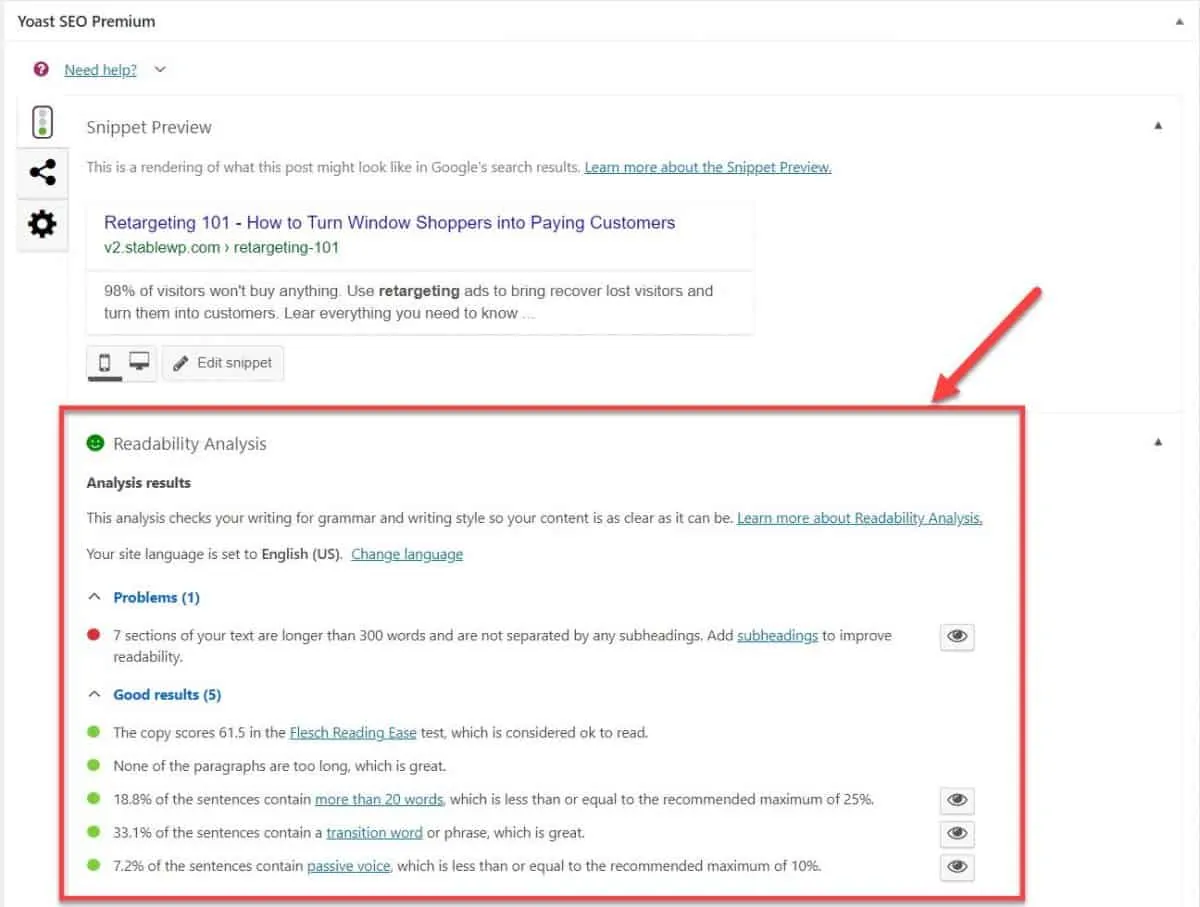Click the snippet meta description text
Screen dimensions: 1200x907
(408, 302)
